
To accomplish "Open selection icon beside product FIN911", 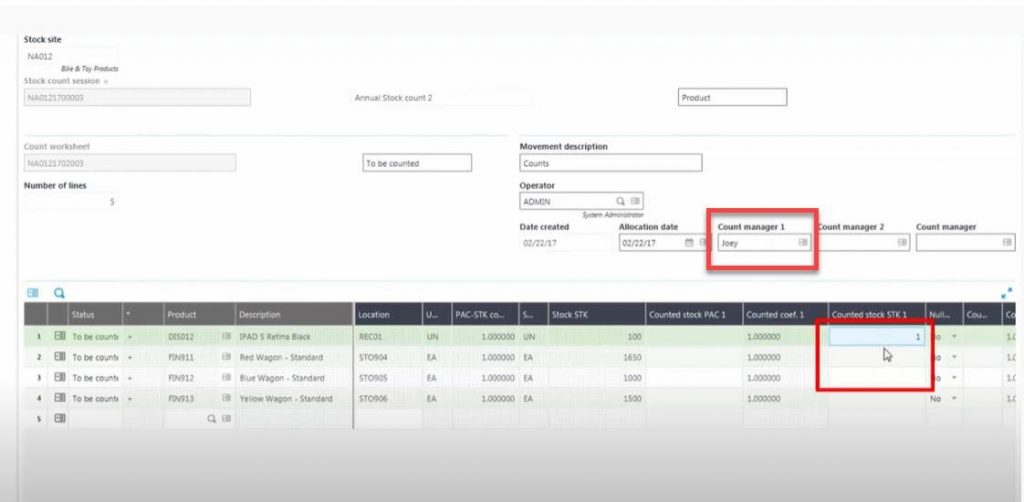I will [x=226, y=357].
